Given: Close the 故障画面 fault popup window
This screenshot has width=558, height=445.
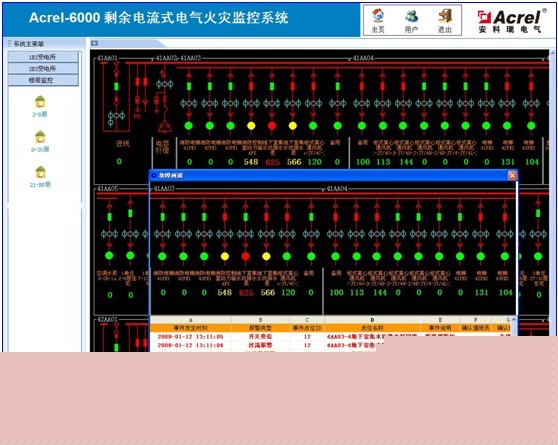Looking at the screenshot, I should [x=512, y=176].
